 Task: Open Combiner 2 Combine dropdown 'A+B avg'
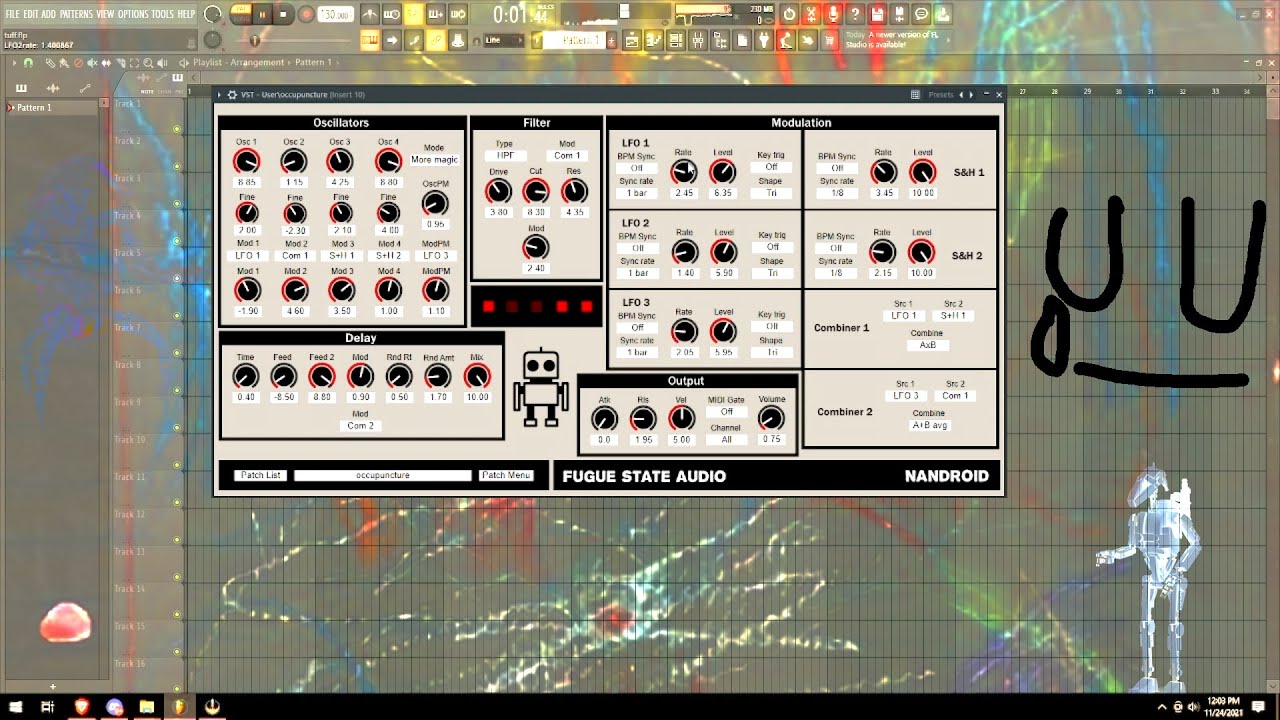pyautogui.click(x=929, y=425)
